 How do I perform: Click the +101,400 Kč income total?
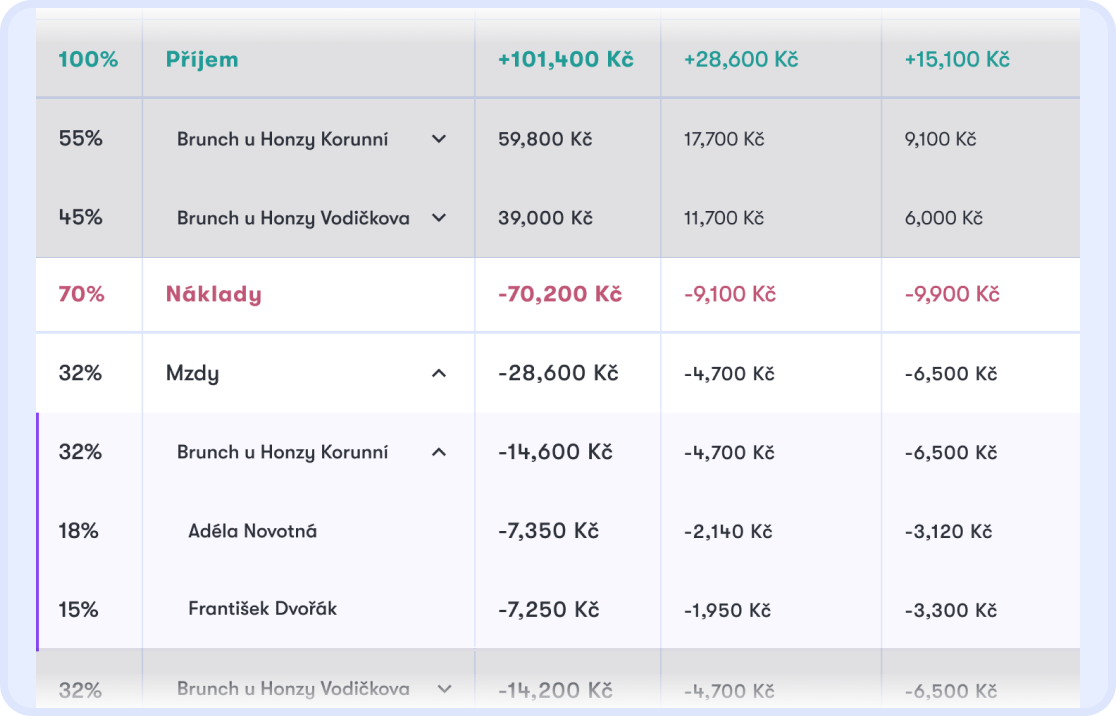click(566, 59)
